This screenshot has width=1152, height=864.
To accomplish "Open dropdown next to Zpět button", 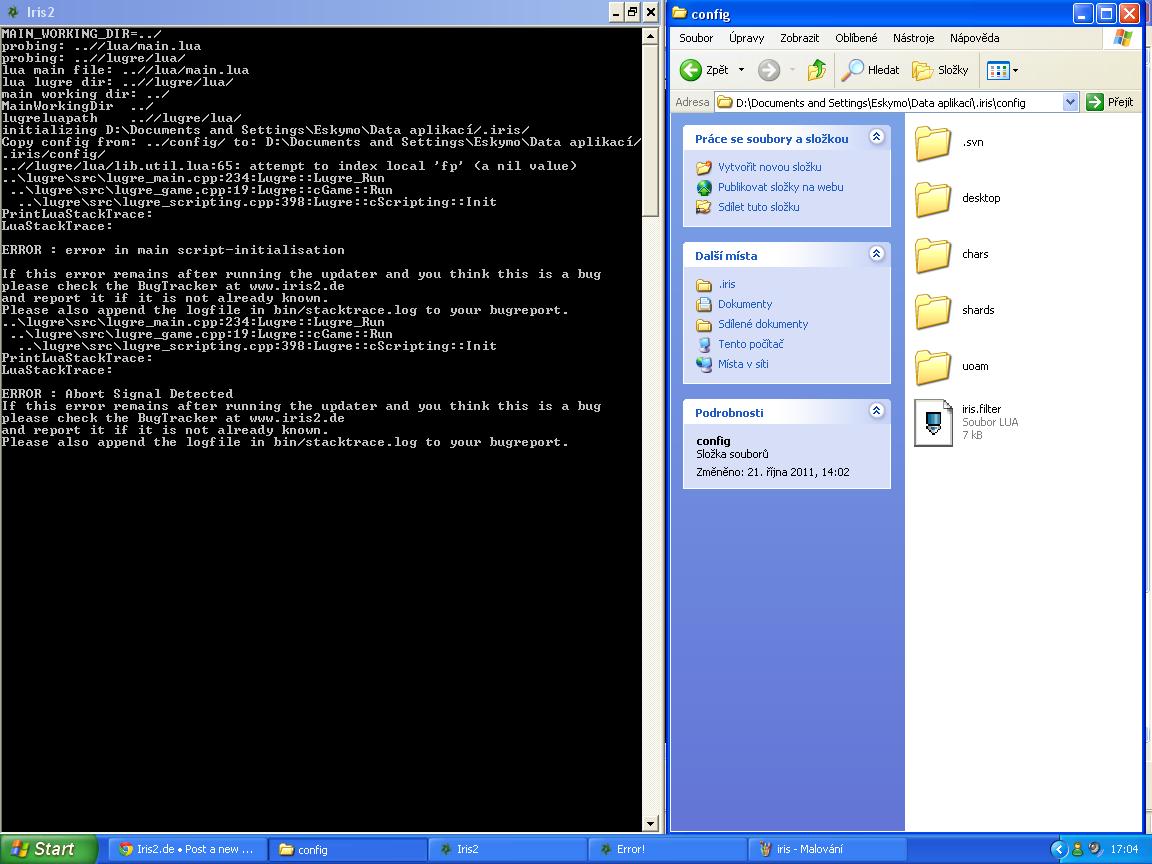I will (x=741, y=71).
